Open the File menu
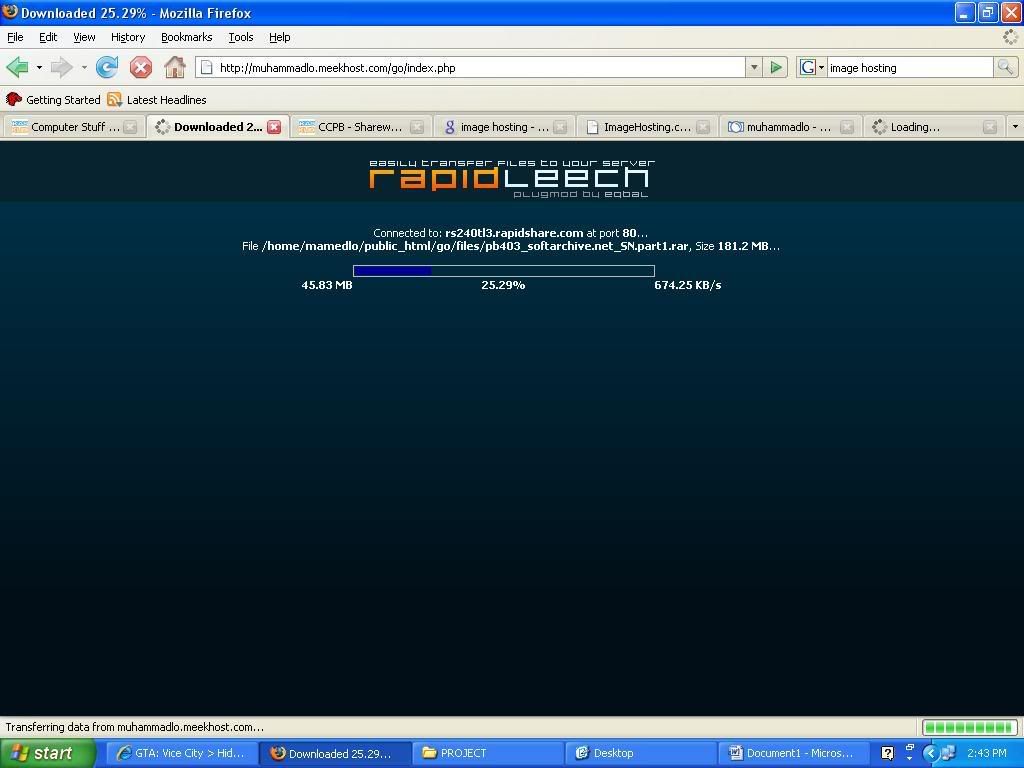This screenshot has height=768, width=1024. click(15, 37)
